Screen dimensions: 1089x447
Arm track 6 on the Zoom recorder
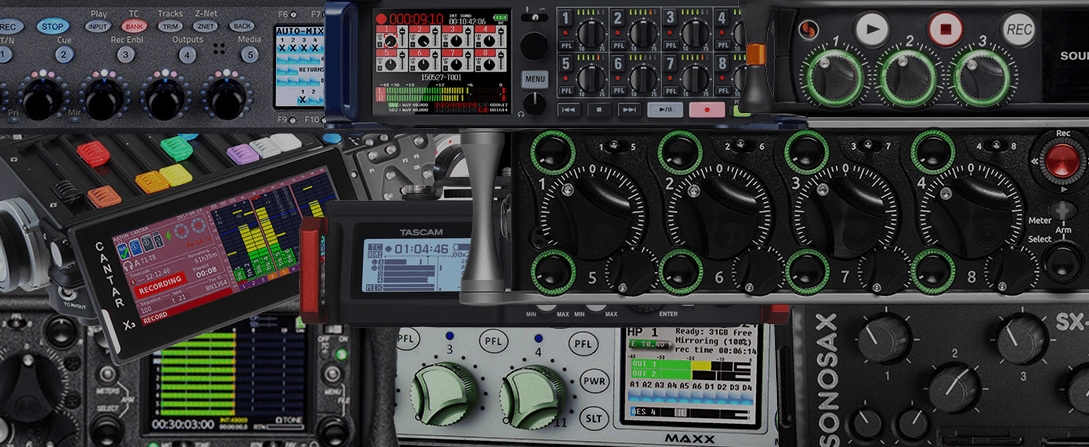pos(619,65)
